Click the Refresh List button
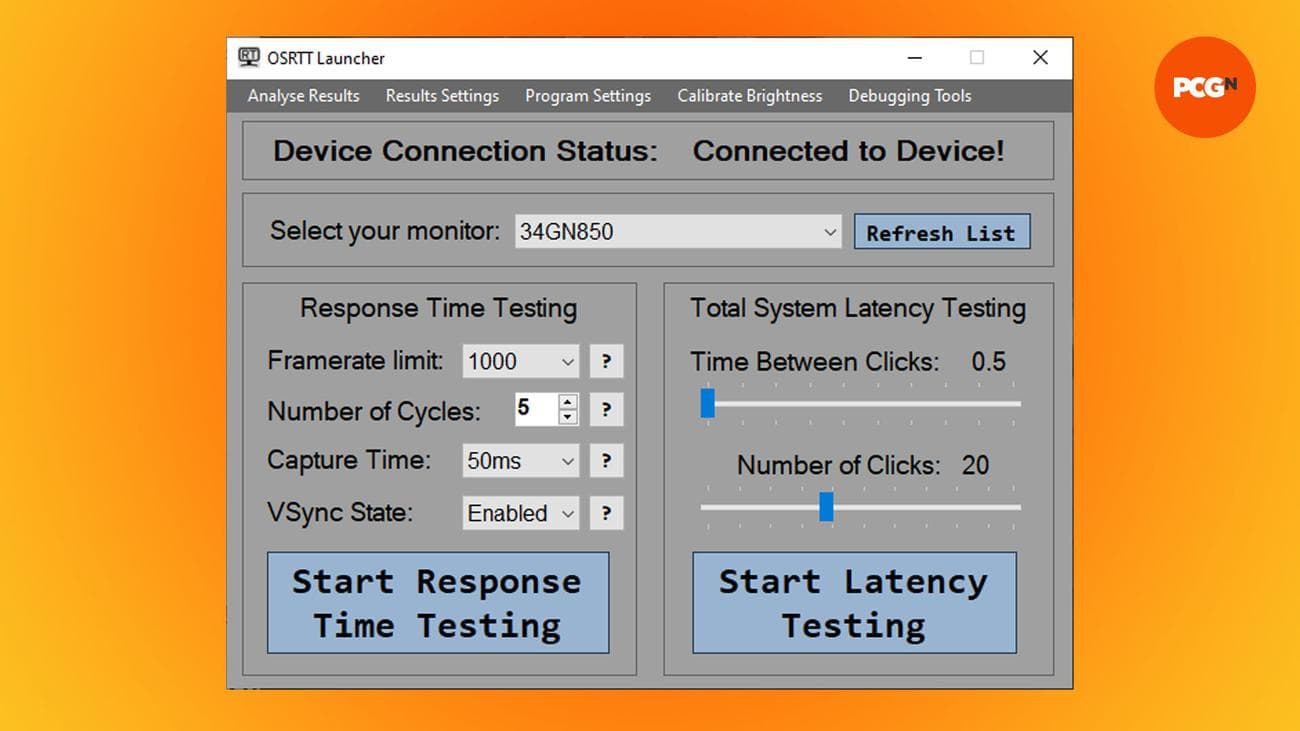1300x731 pixels. click(941, 232)
